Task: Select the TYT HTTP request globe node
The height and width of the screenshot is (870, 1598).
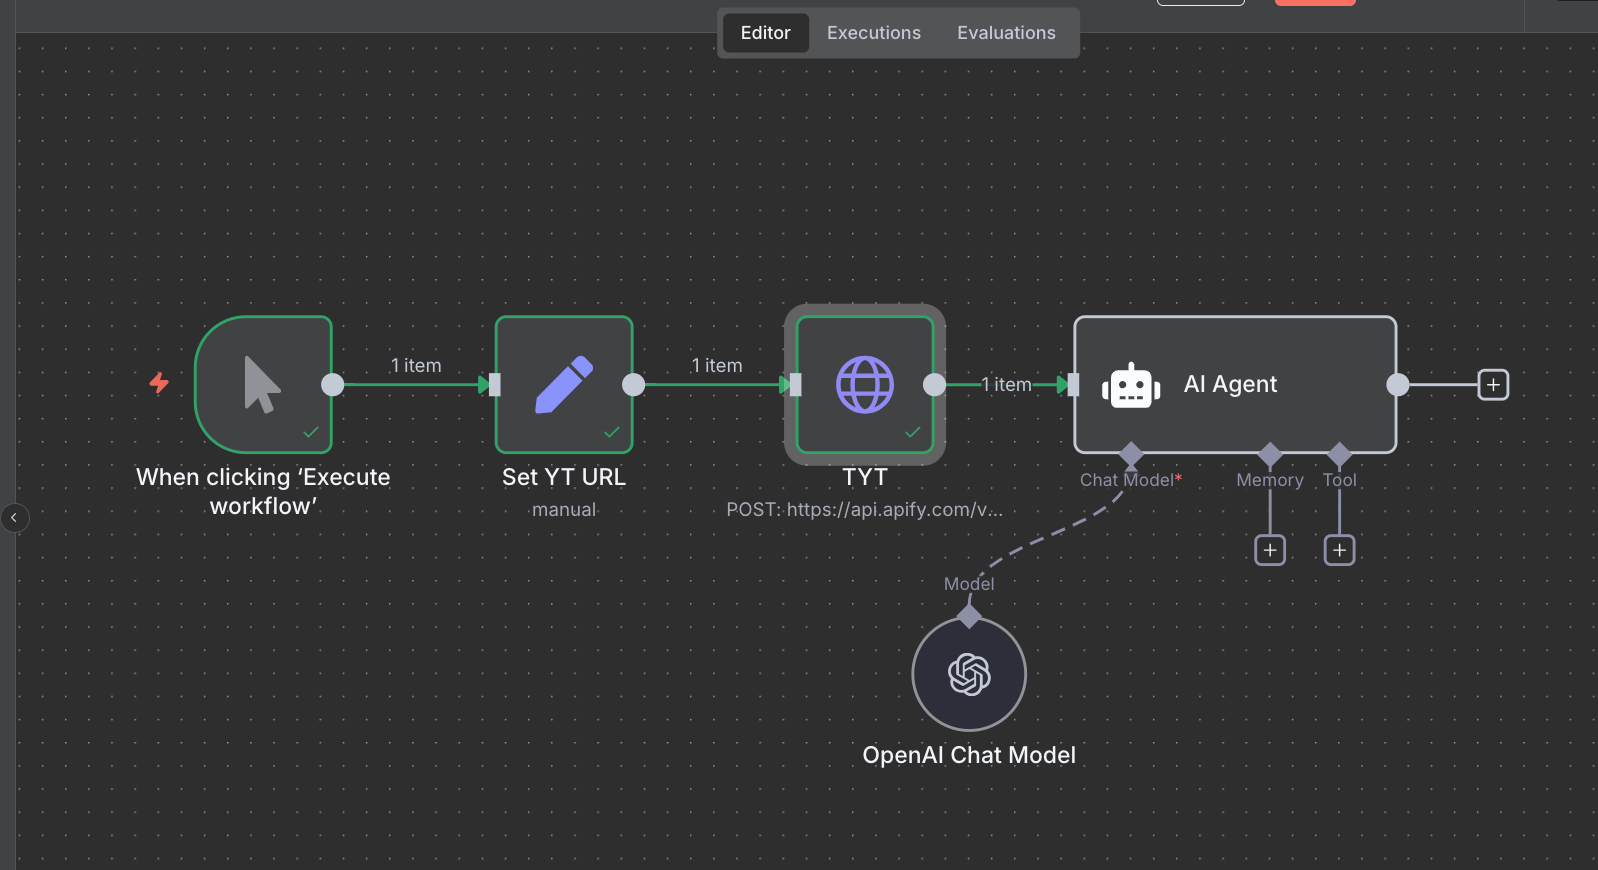Action: click(865, 385)
